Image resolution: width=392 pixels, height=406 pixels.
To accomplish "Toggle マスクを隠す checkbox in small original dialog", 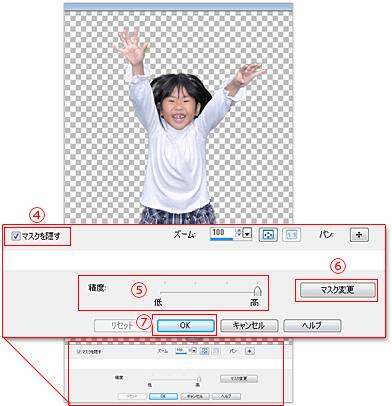I will click(x=79, y=351).
